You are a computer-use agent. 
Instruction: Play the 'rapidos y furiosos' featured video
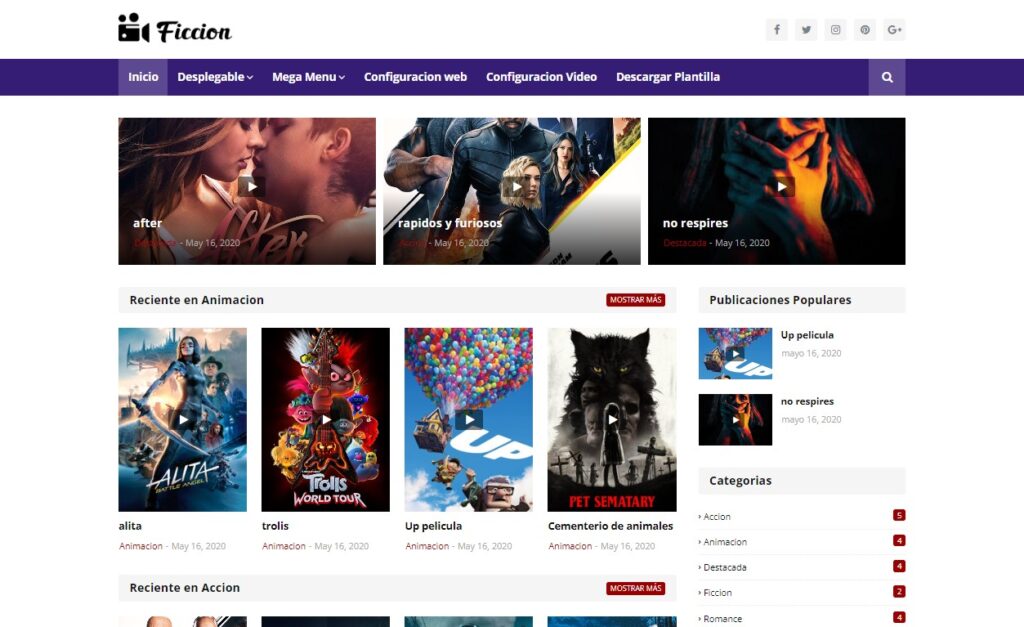pyautogui.click(x=516, y=187)
